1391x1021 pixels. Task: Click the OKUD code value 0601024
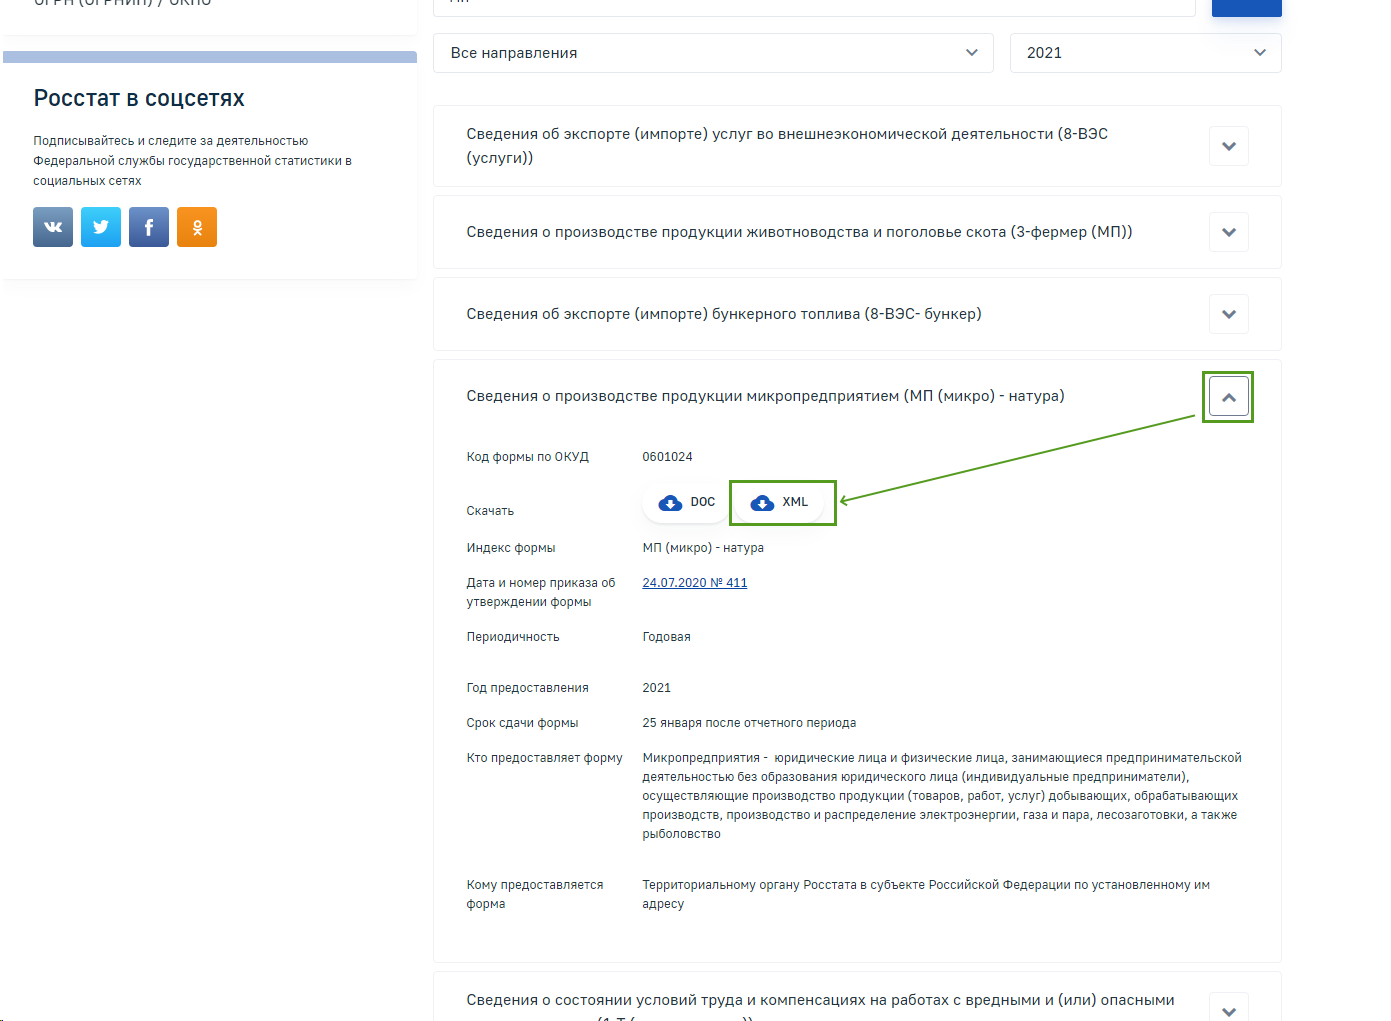click(668, 457)
